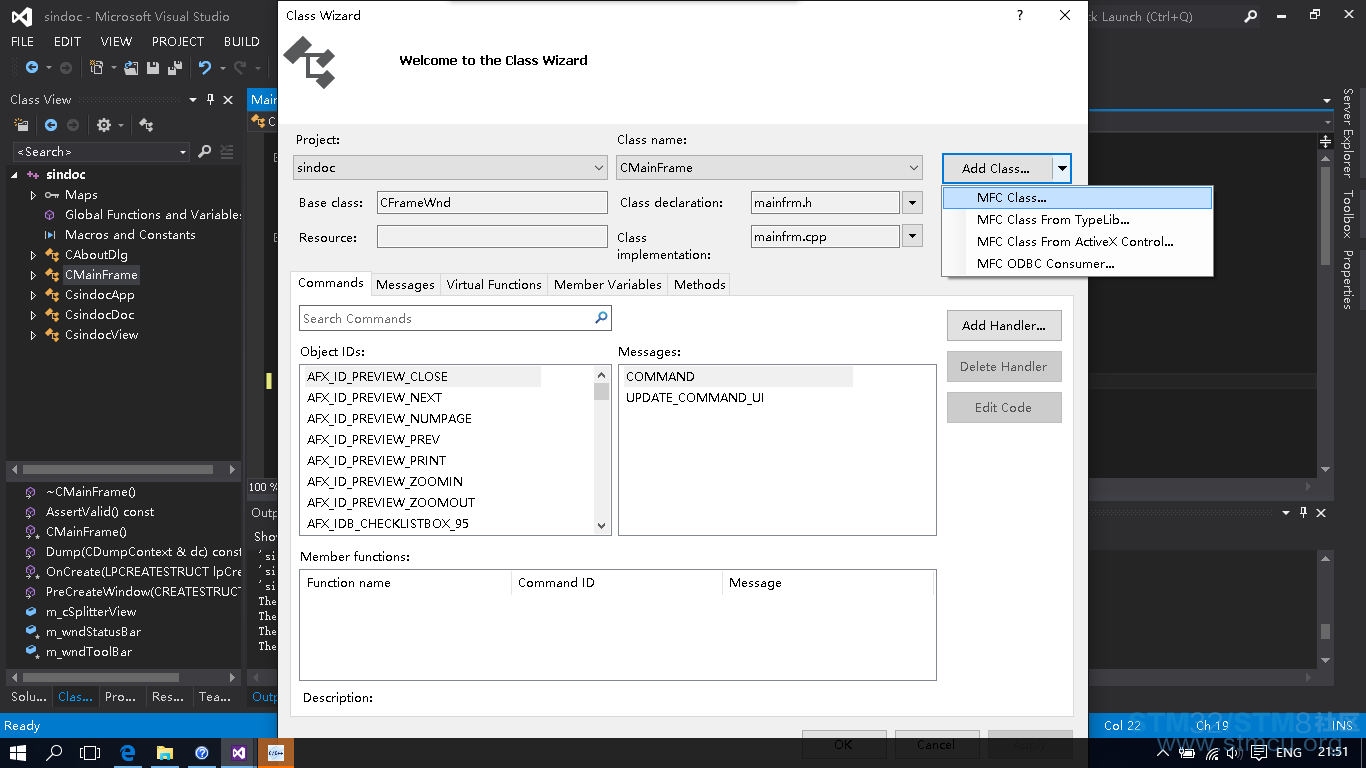The image size is (1366, 768).
Task: Click the taskbar Search icon
Action: [x=54, y=752]
